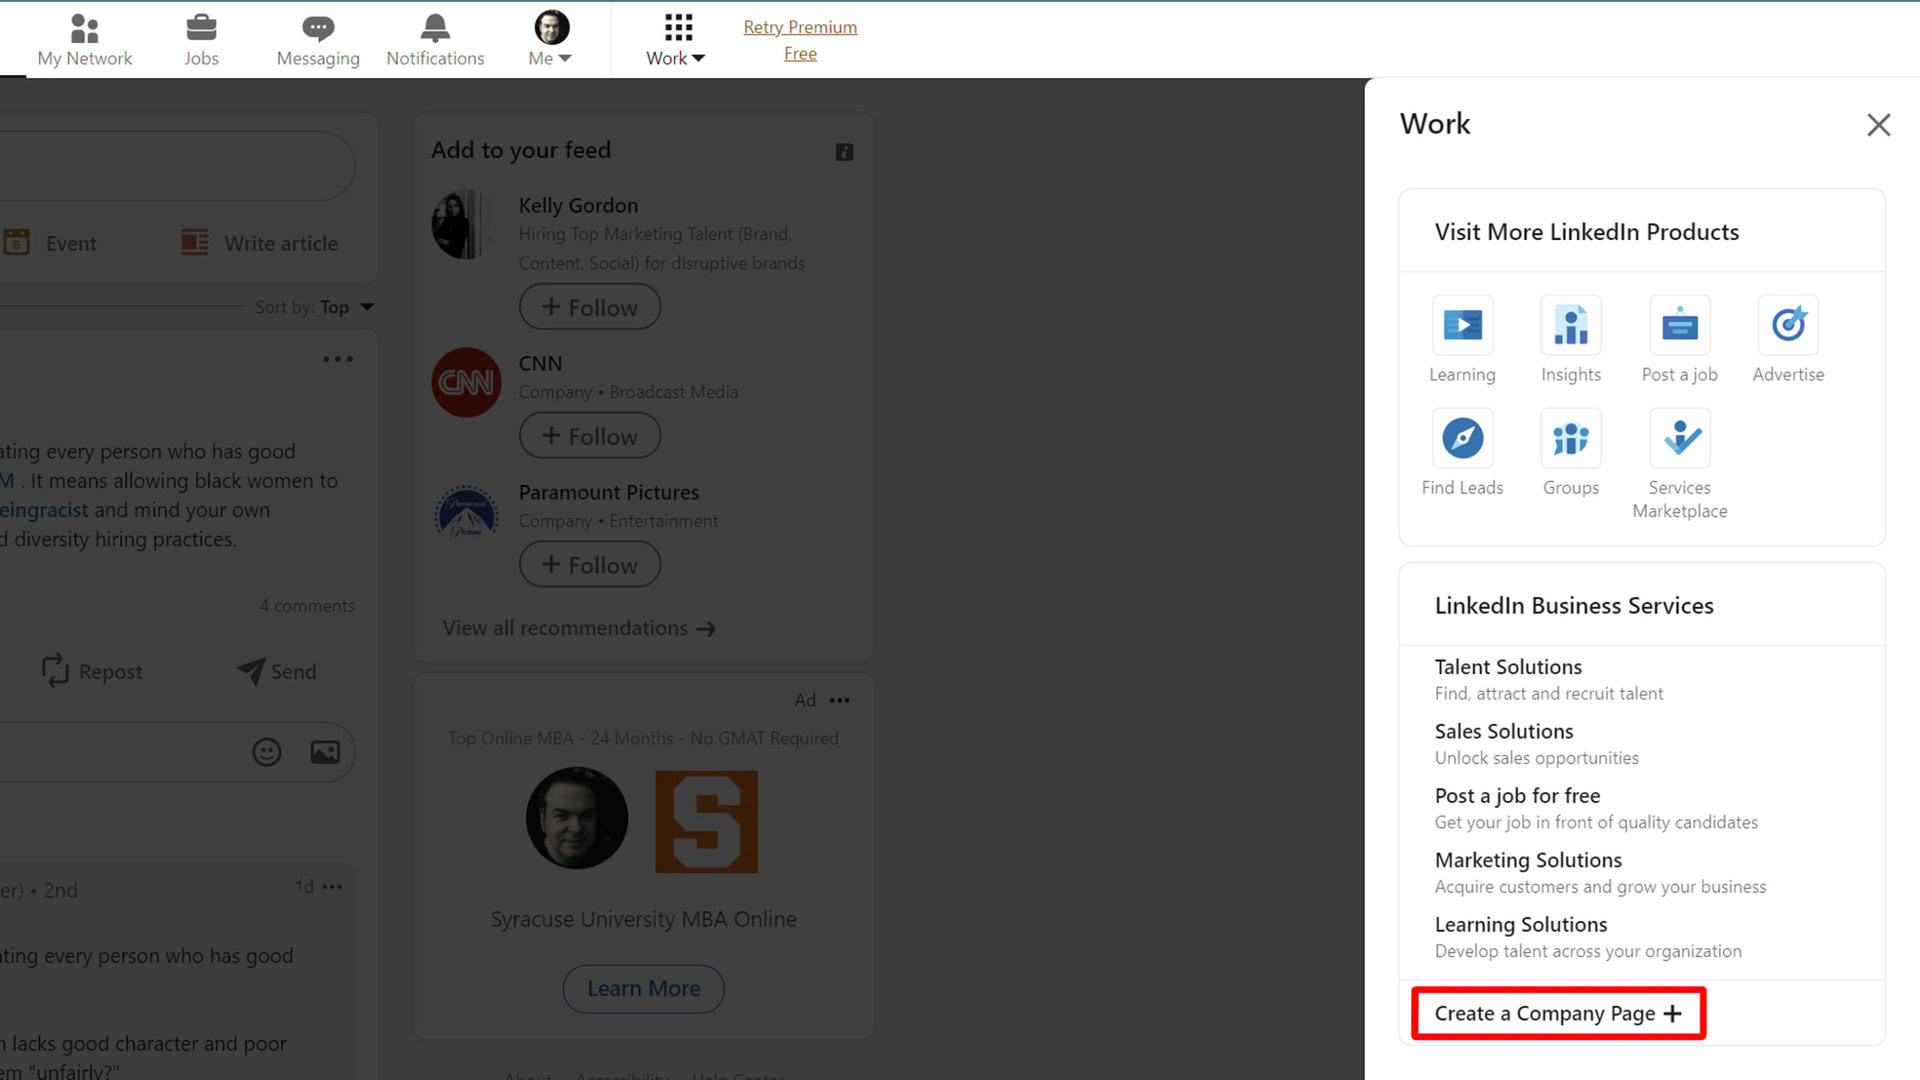Expand the Me profile dropdown
Image resolution: width=1920 pixels, height=1080 pixels.
click(x=550, y=40)
